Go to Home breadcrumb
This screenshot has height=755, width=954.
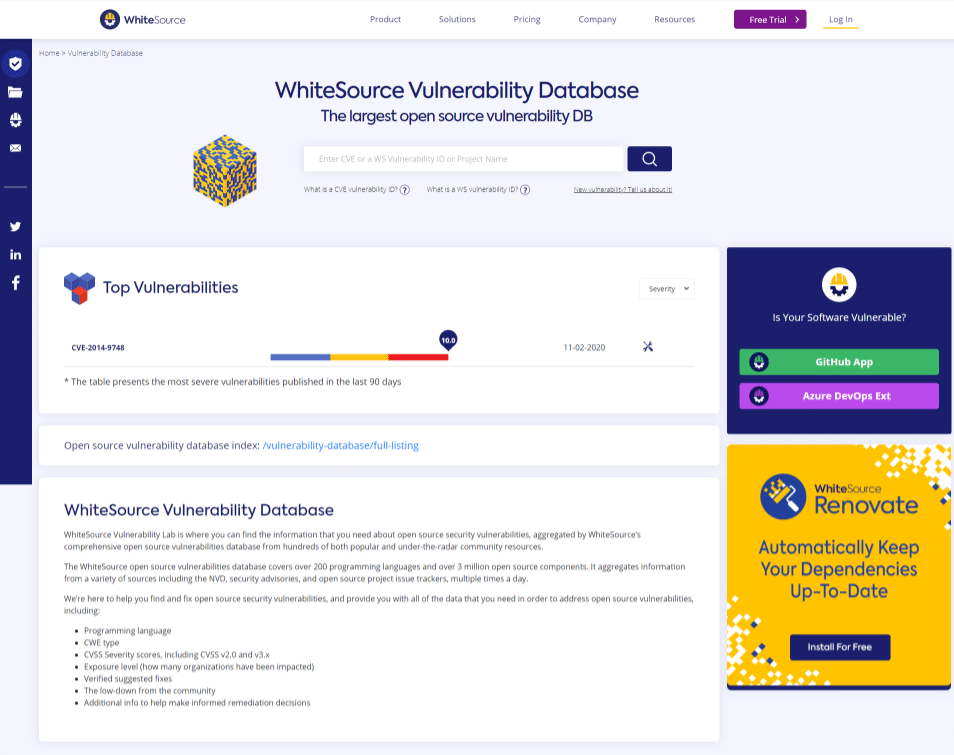(49, 53)
